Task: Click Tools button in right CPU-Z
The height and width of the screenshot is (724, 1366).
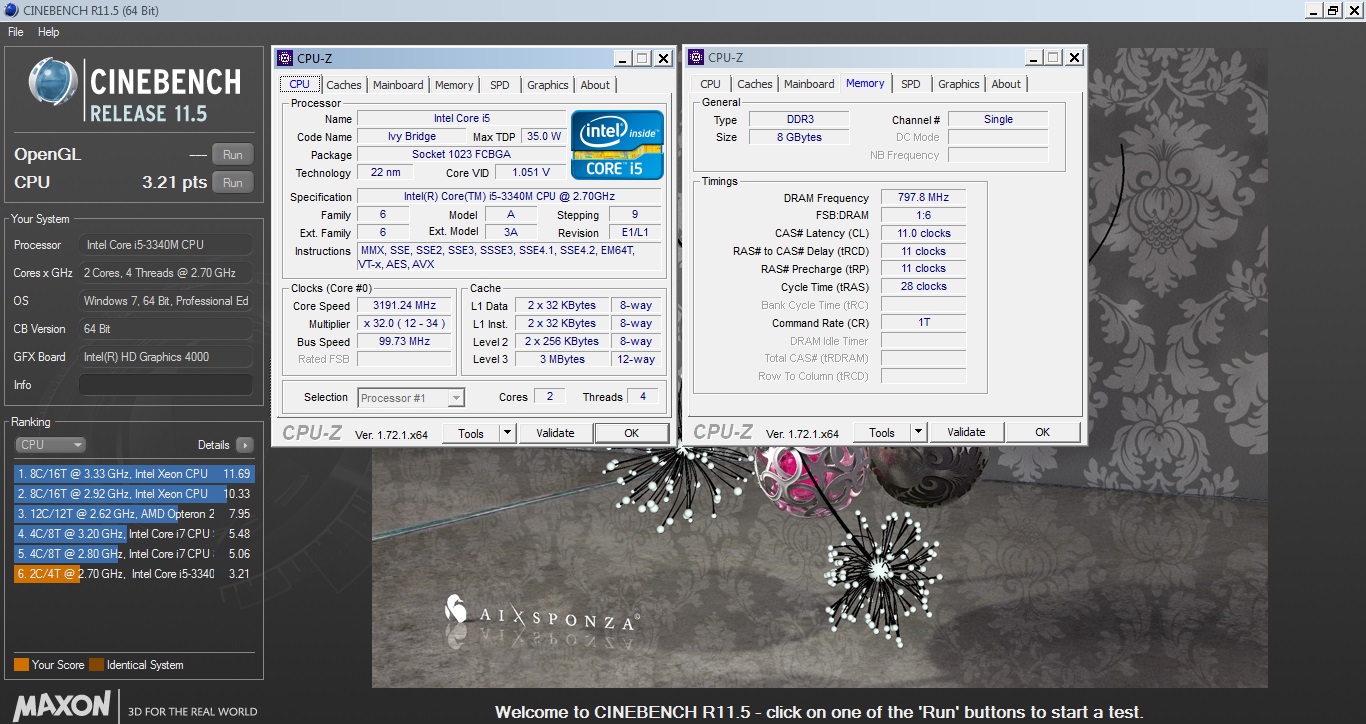Action: (x=882, y=432)
